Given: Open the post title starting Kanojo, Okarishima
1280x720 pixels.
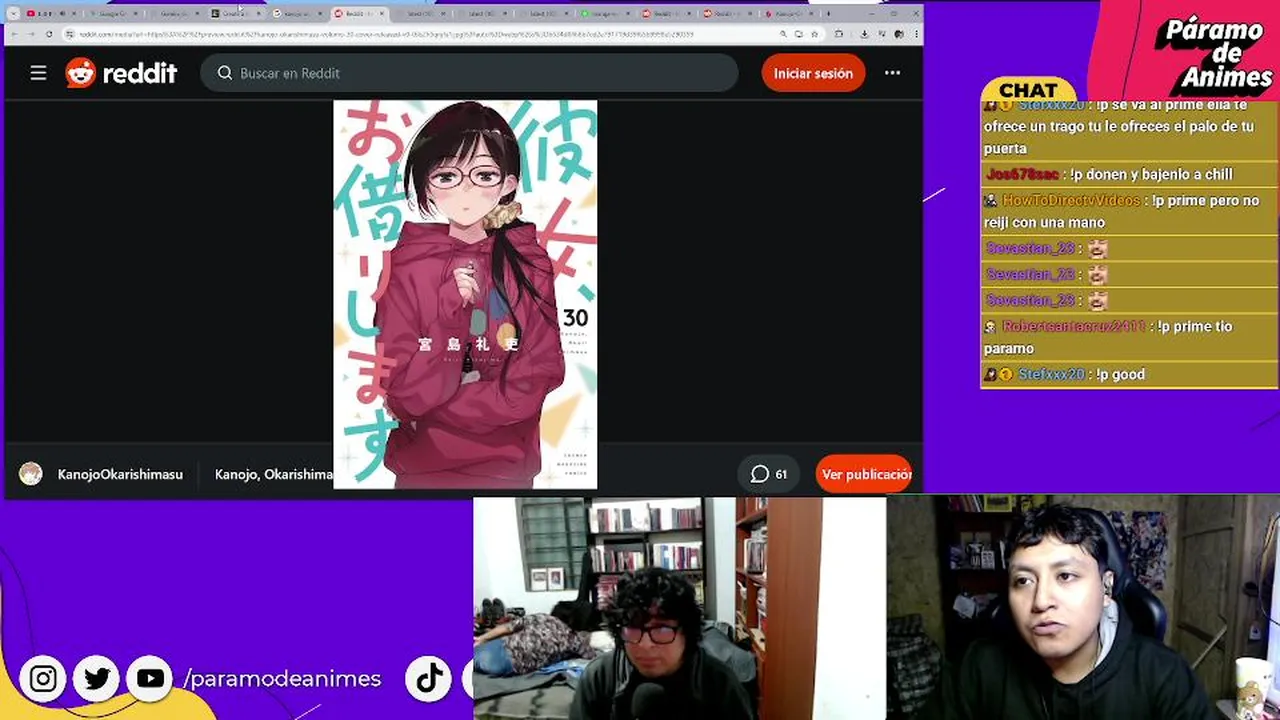Looking at the screenshot, I should [x=273, y=474].
